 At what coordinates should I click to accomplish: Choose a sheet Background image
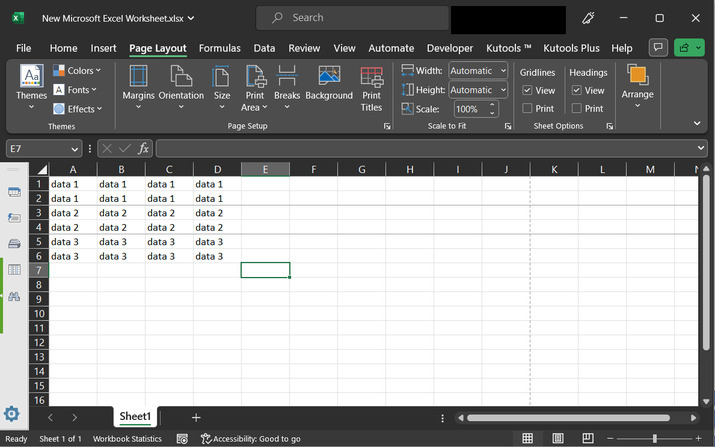(329, 85)
